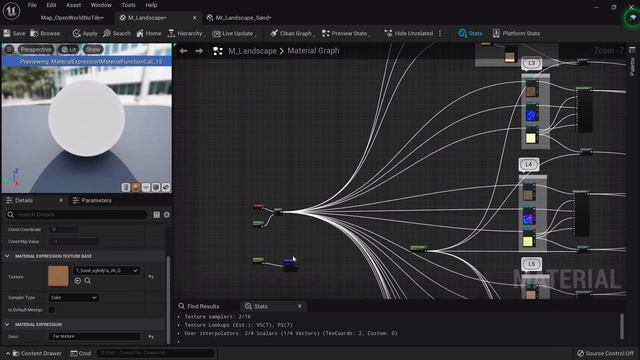This screenshot has height=360, width=640.
Task: Select the plane preview mesh icon
Action: coord(146,187)
